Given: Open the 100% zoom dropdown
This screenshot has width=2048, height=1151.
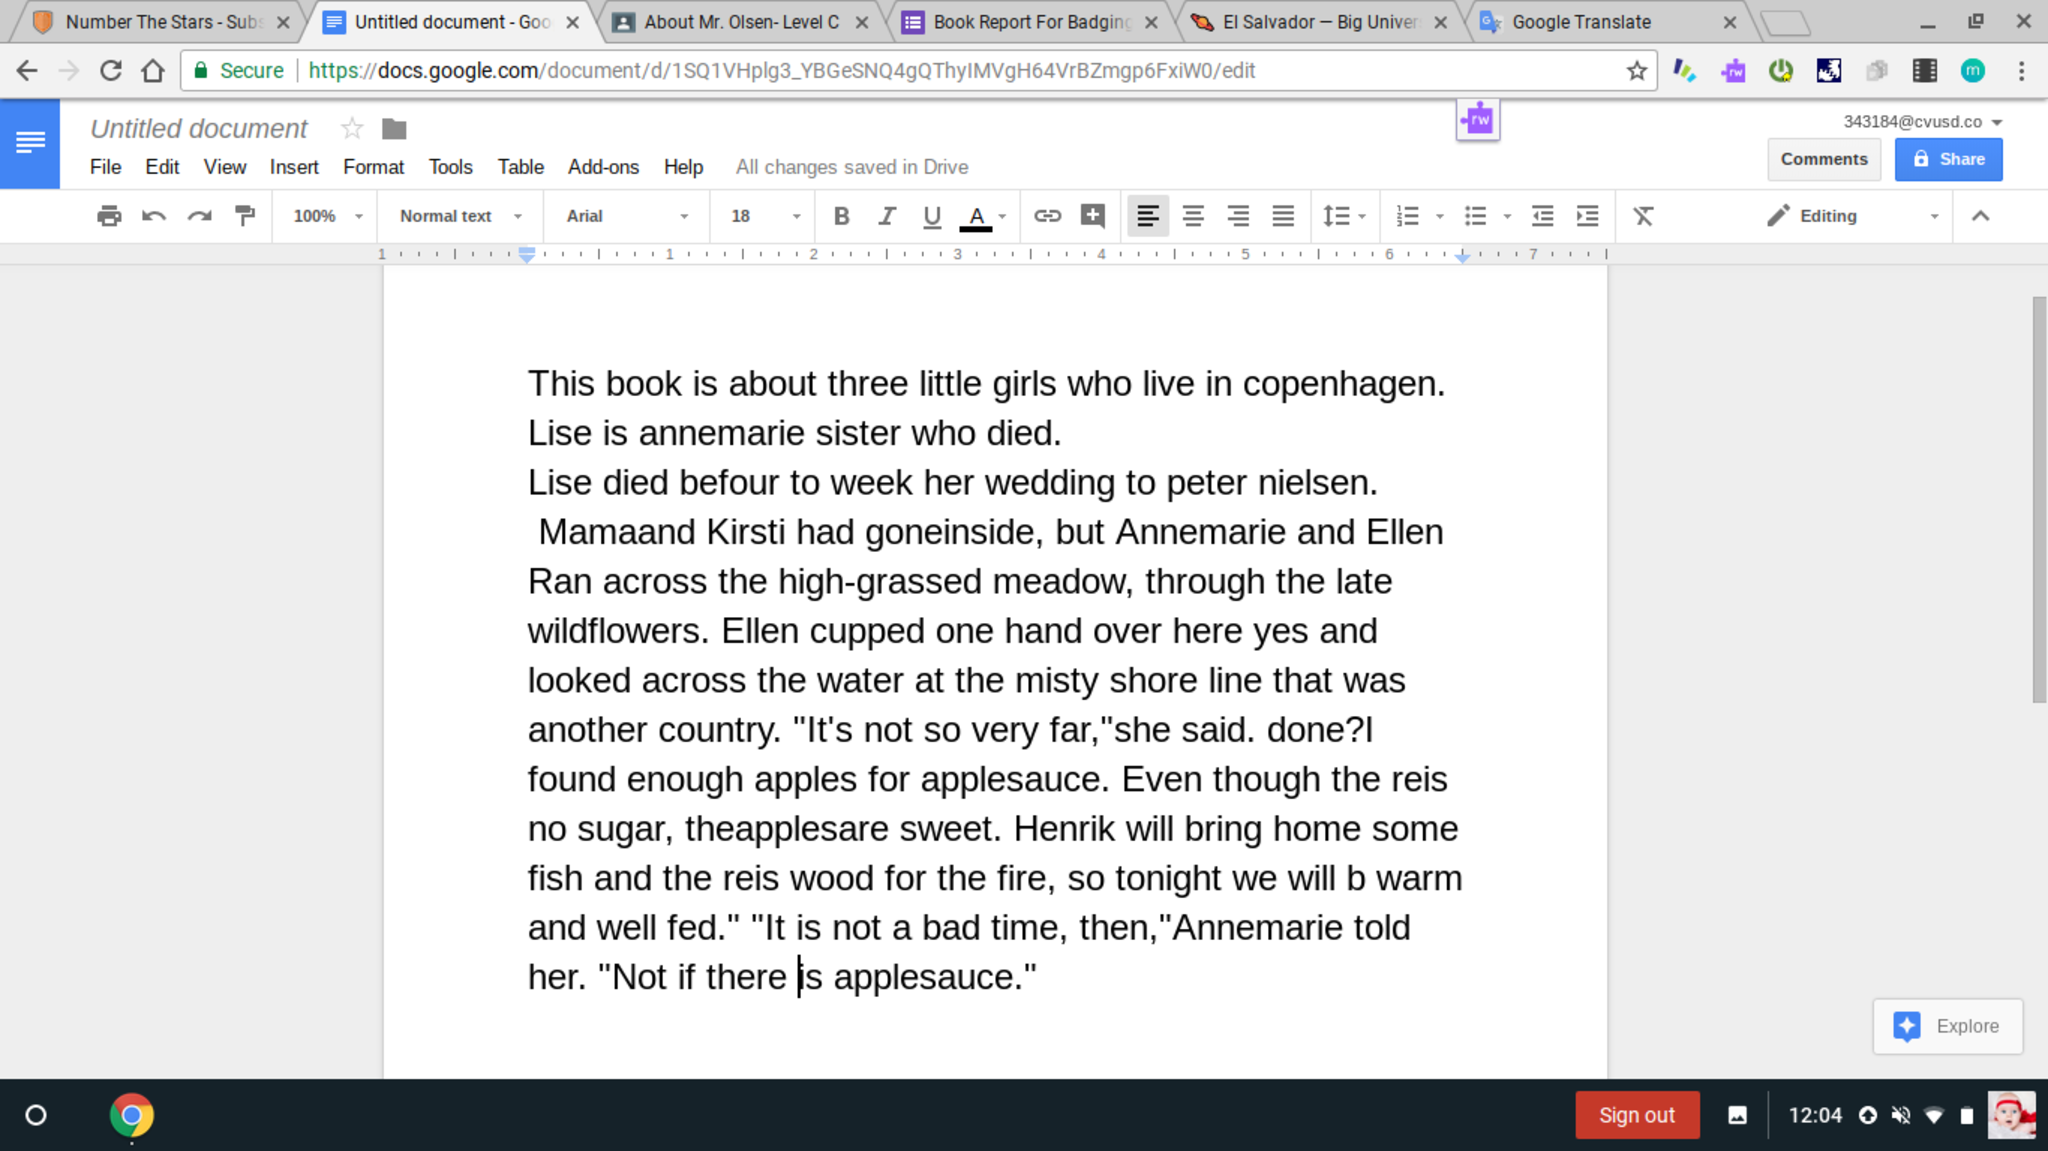Looking at the screenshot, I should click(327, 216).
